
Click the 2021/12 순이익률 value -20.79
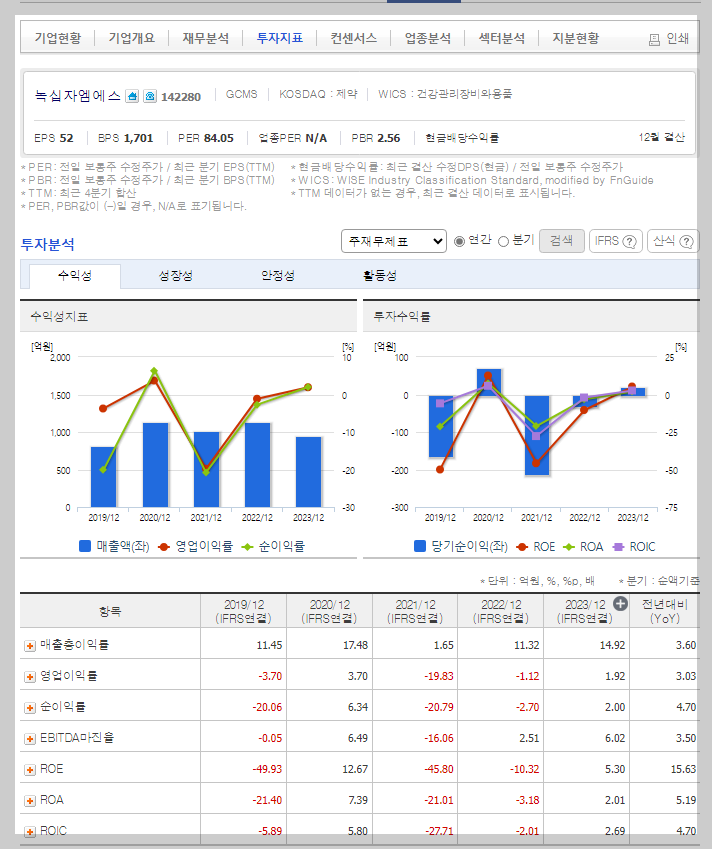click(x=438, y=707)
